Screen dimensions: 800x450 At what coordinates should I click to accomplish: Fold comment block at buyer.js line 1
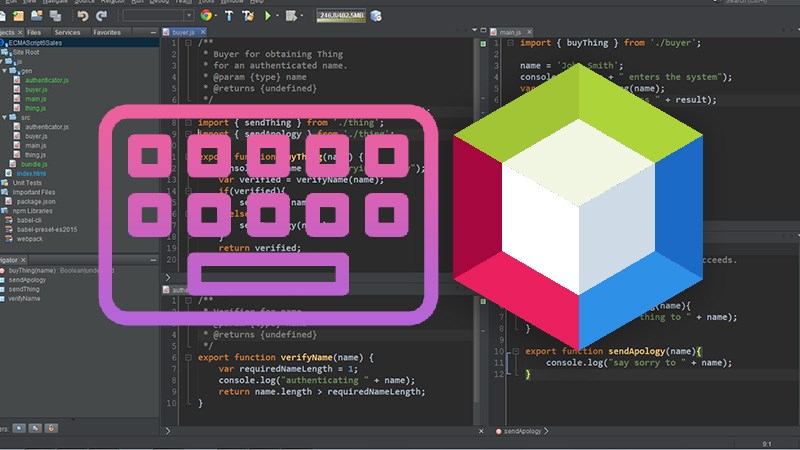[188, 43]
